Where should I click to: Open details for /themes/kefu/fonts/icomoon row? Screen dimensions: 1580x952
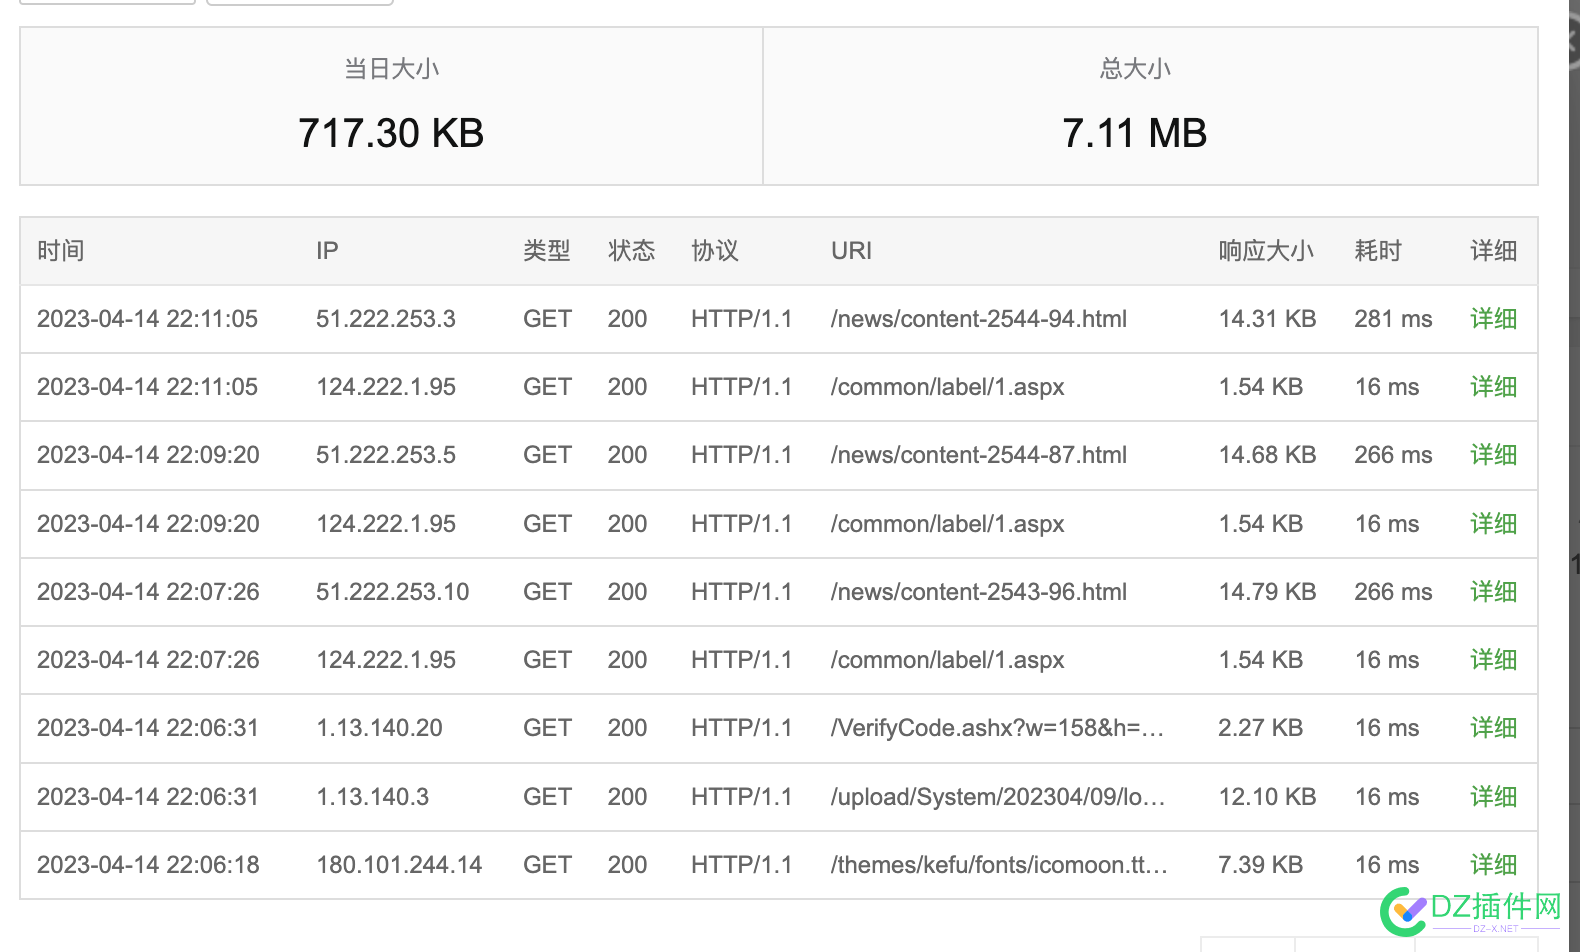[1493, 865]
